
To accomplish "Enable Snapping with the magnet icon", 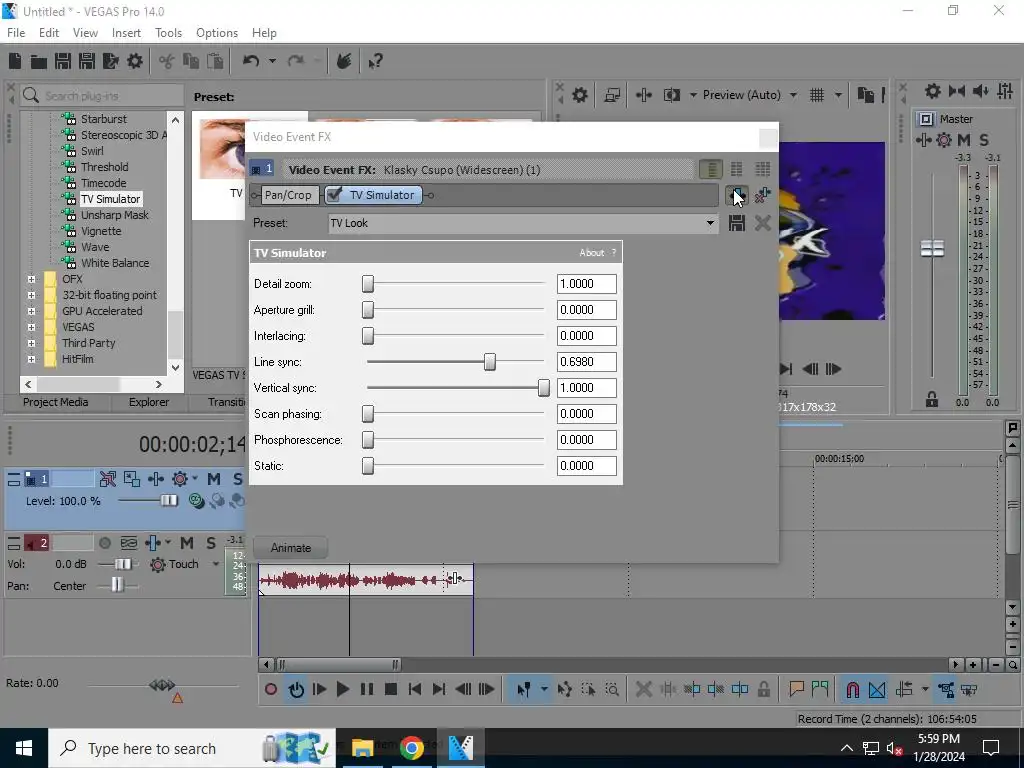I will 852,689.
